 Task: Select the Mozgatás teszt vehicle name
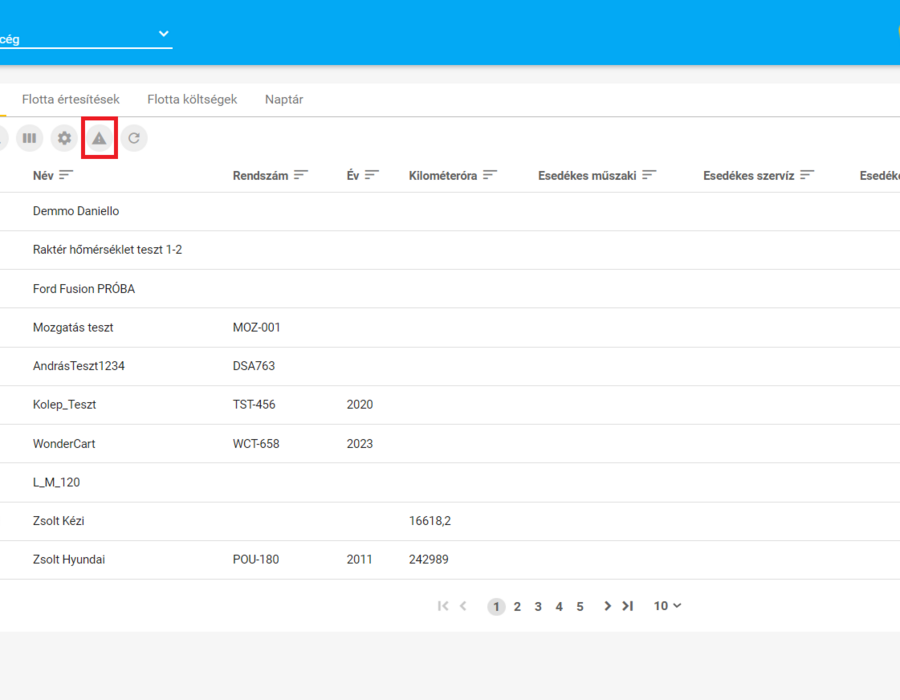click(x=73, y=328)
